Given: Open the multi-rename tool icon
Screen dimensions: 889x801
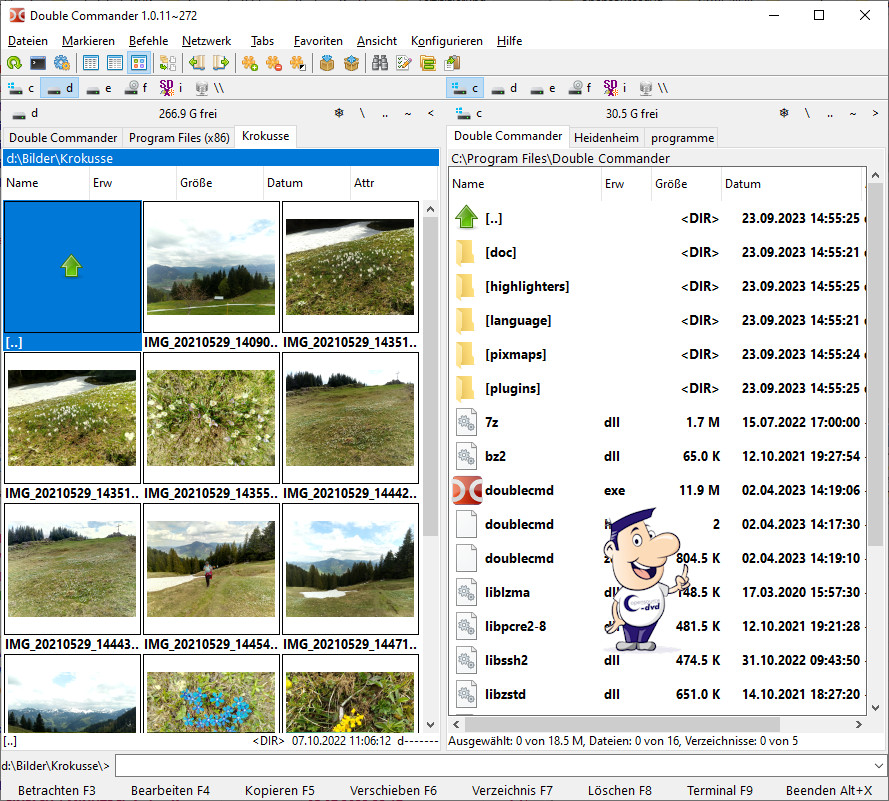Looking at the screenshot, I should [x=404, y=63].
